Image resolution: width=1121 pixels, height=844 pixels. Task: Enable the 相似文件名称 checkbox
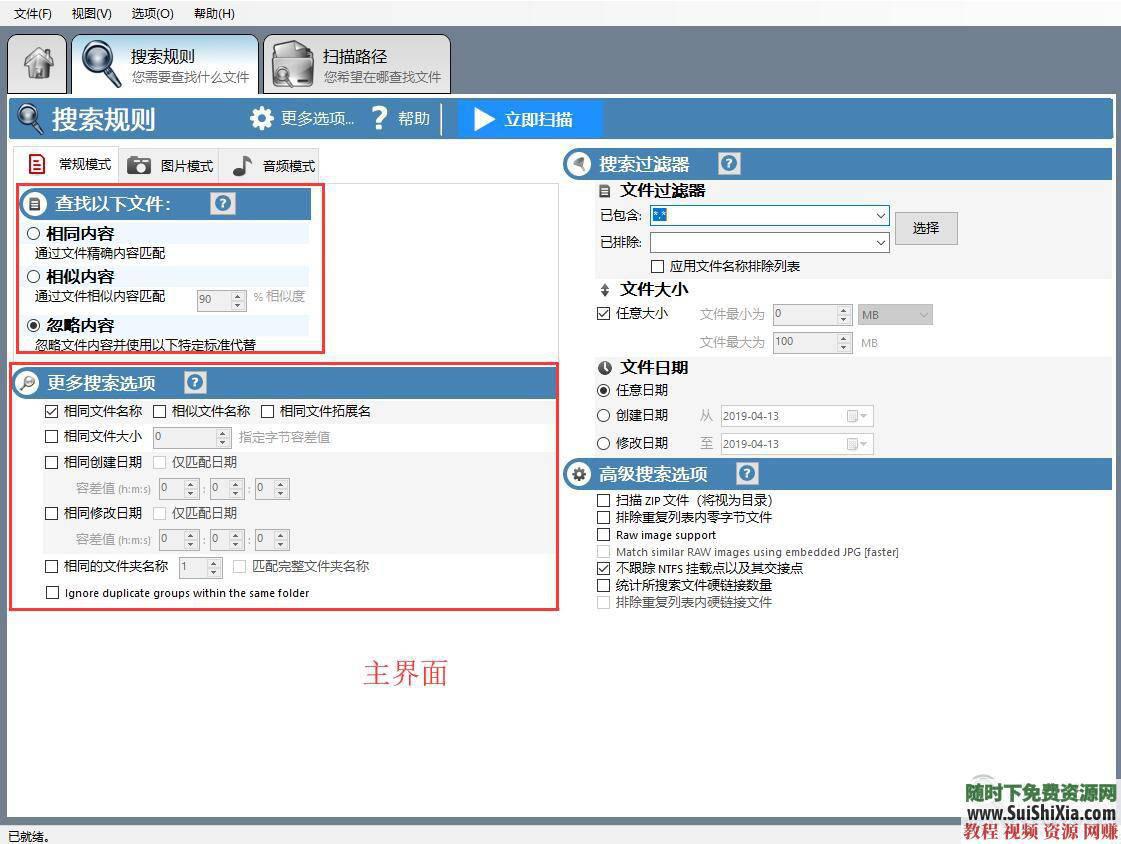[x=159, y=412]
